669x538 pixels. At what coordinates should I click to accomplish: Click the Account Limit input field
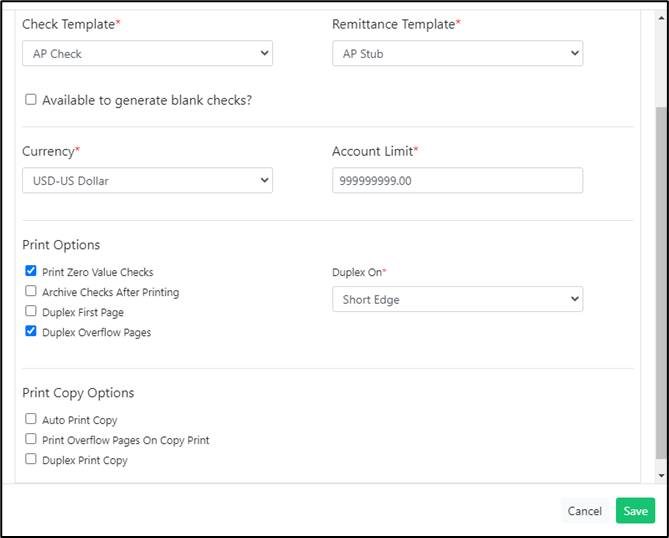(457, 180)
